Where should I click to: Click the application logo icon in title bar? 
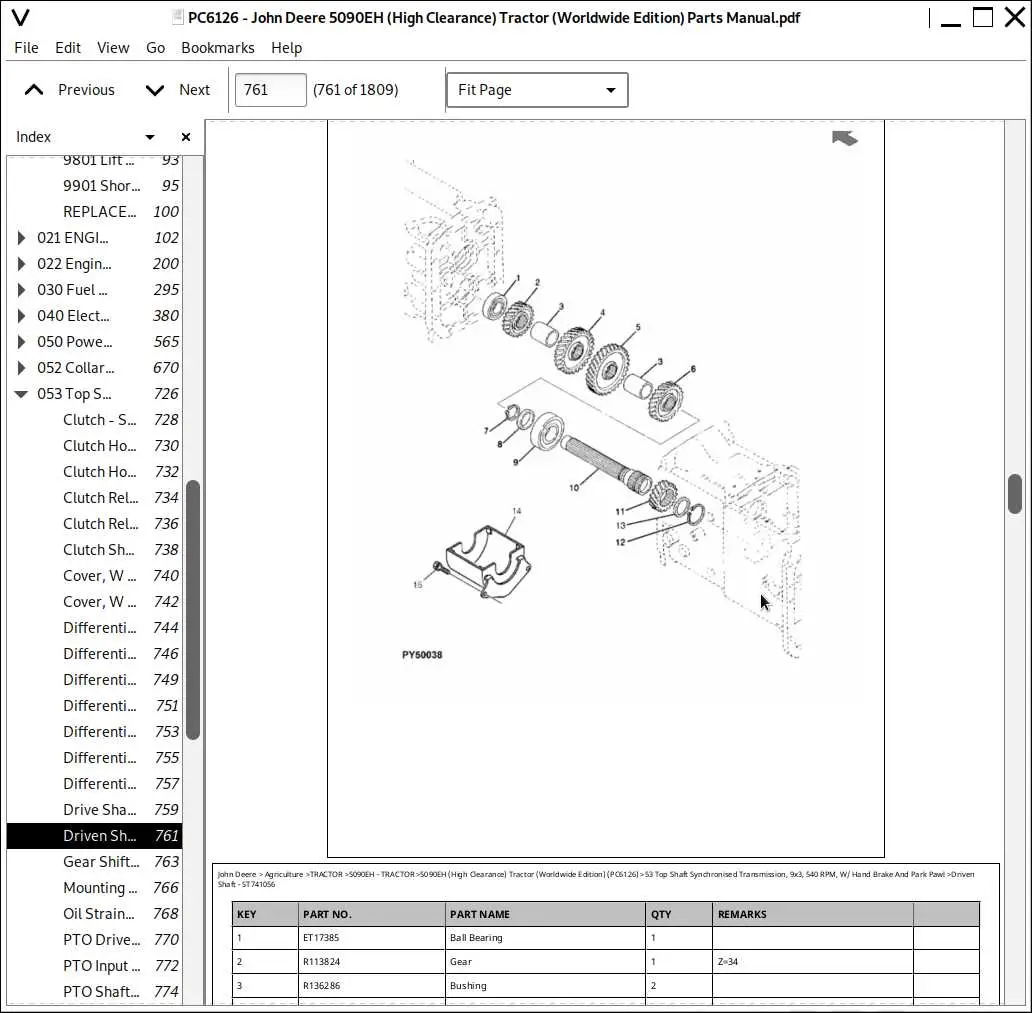[20, 18]
